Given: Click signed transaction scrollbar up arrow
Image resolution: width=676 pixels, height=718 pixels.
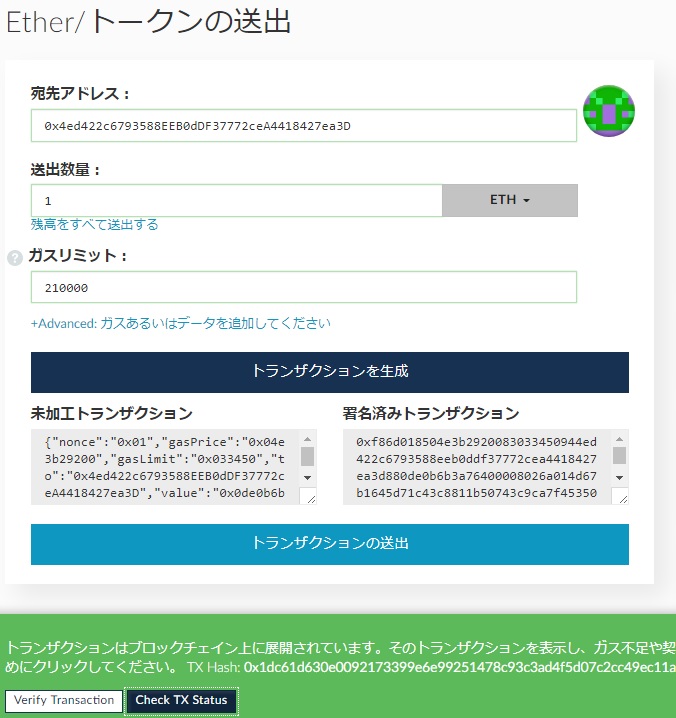Looking at the screenshot, I should tap(619, 439).
